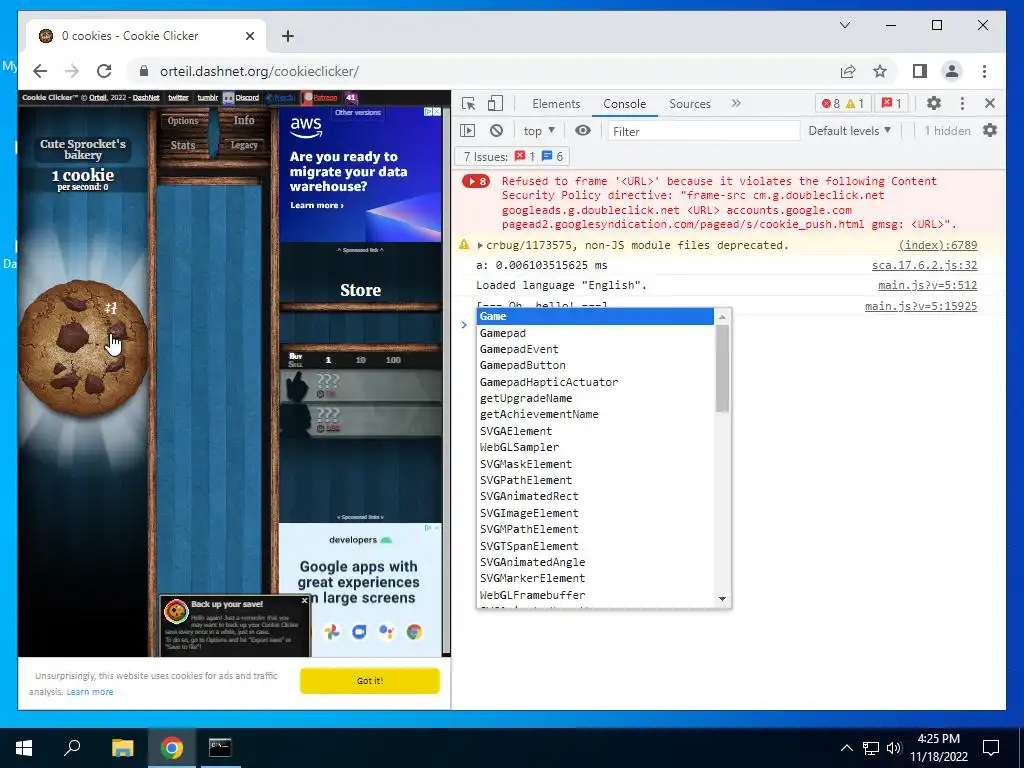Select WebGLSampler suggestion
The width and height of the screenshot is (1024, 768).
pyautogui.click(x=596, y=447)
